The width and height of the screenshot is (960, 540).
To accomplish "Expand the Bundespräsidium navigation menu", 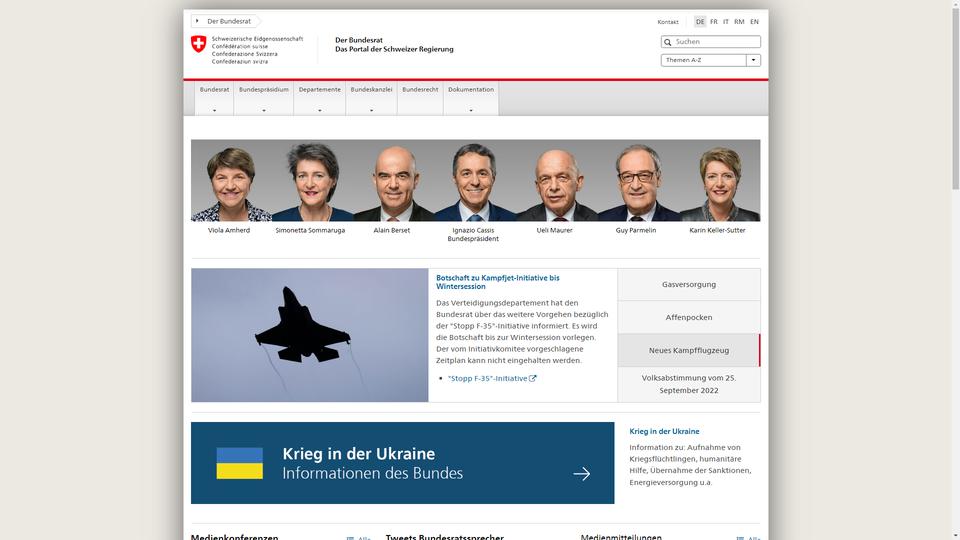I will 264,97.
